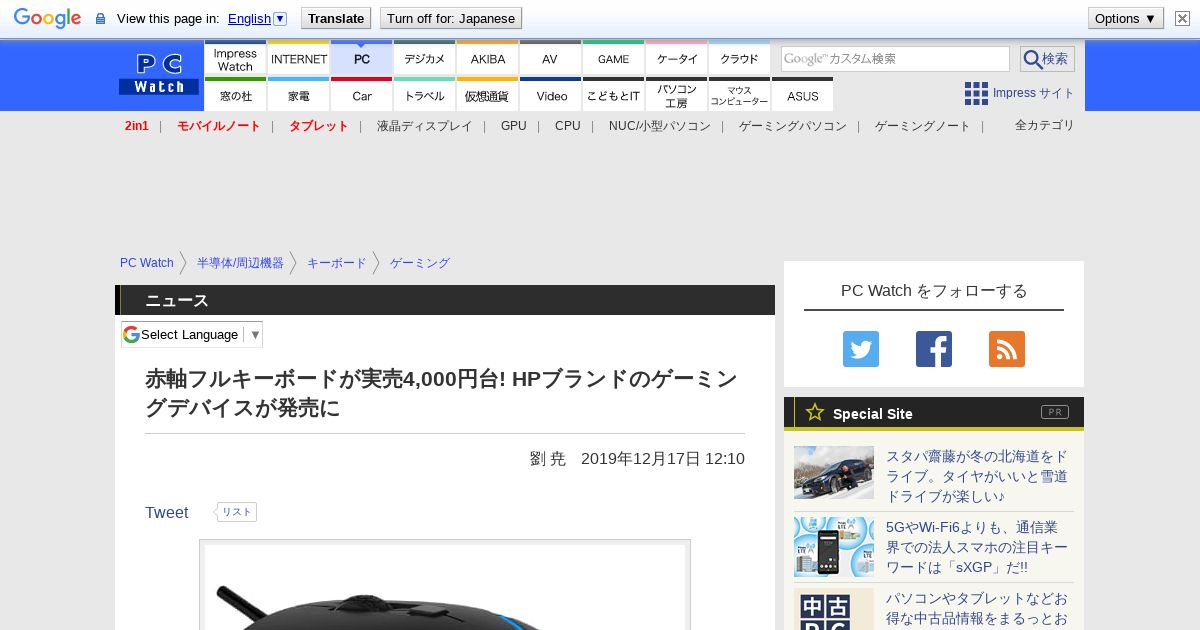The width and height of the screenshot is (1200, 630).
Task: Click the Google logo in translate bar
Action: (x=47, y=18)
